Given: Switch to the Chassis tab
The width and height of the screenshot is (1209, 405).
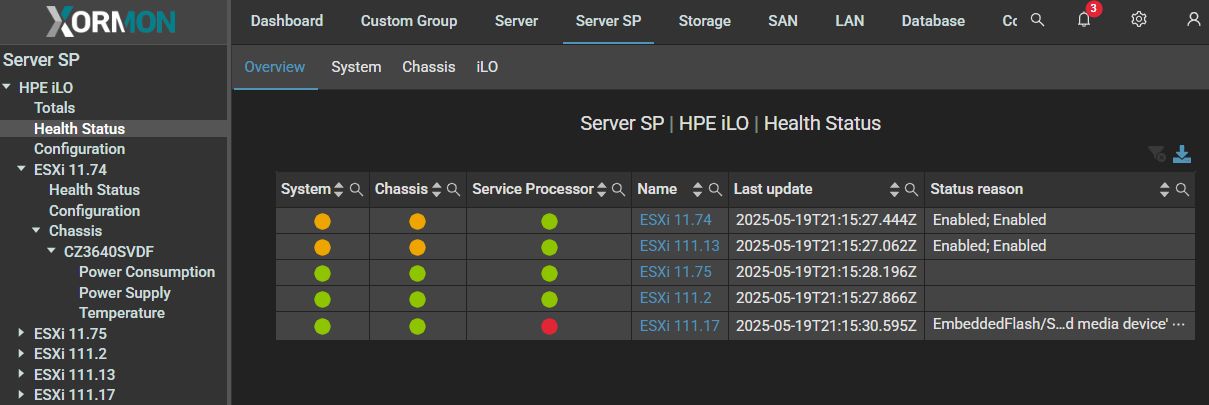Looking at the screenshot, I should point(429,67).
